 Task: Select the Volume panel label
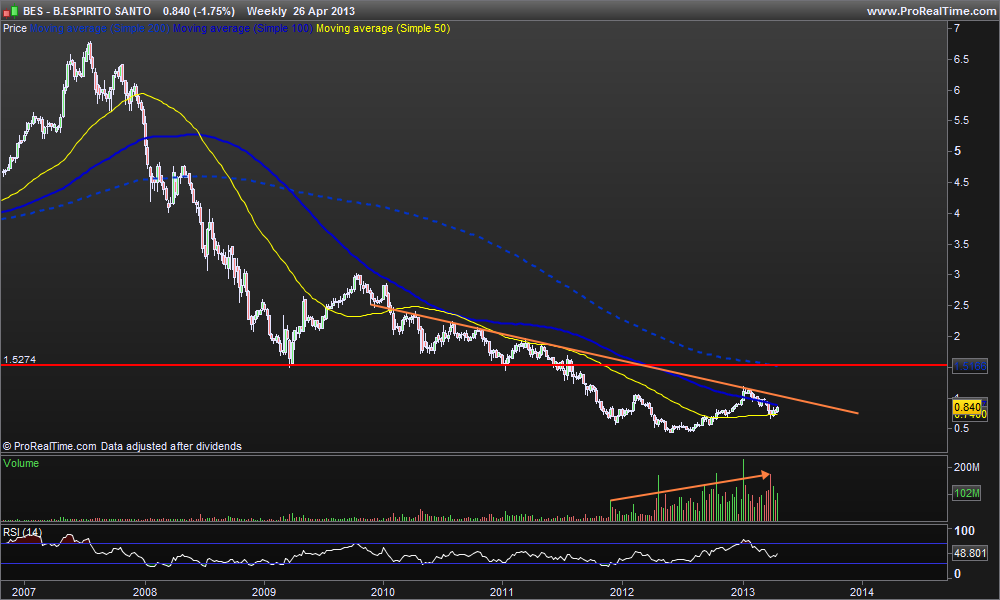coord(21,464)
